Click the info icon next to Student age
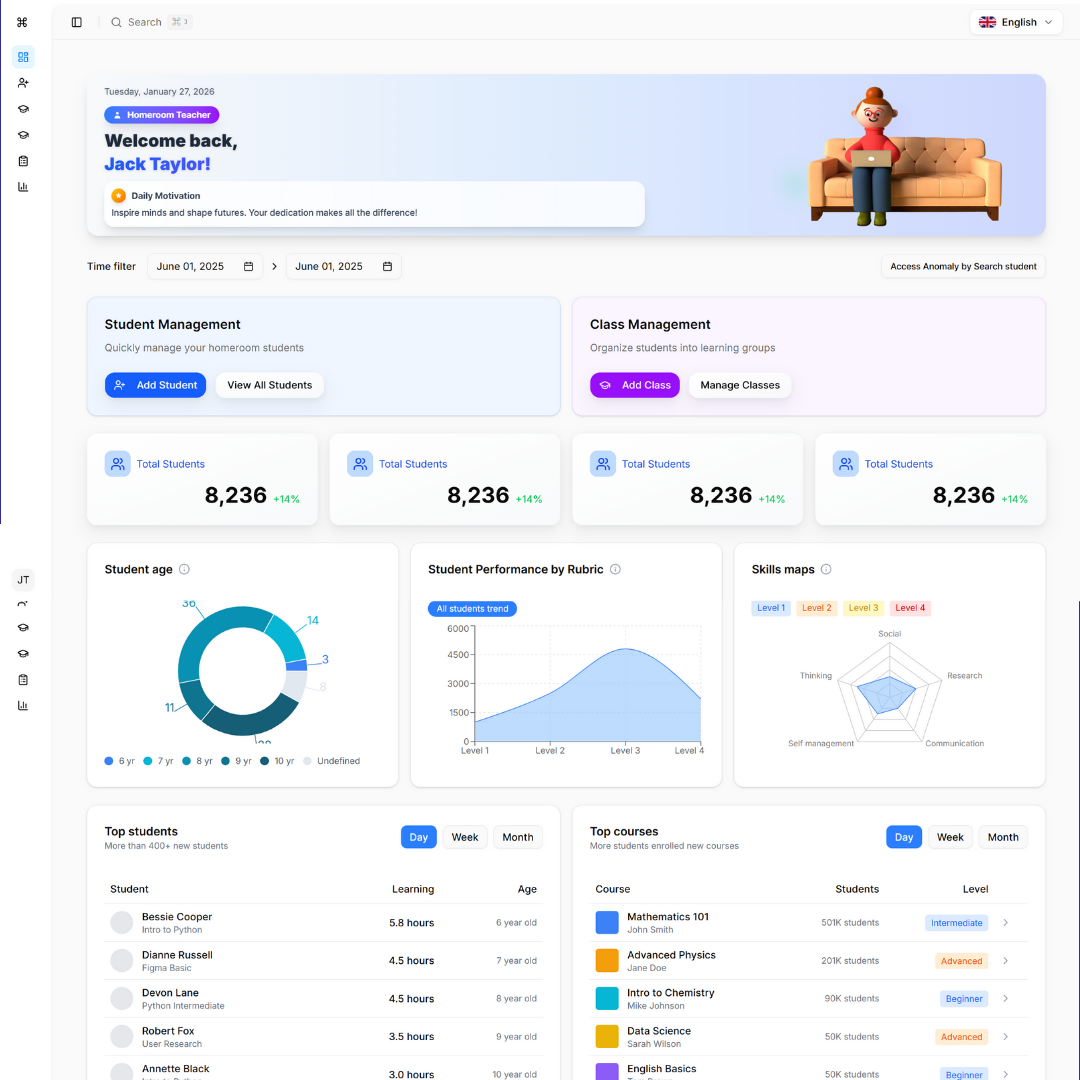The height and width of the screenshot is (1080, 1080). click(x=184, y=569)
